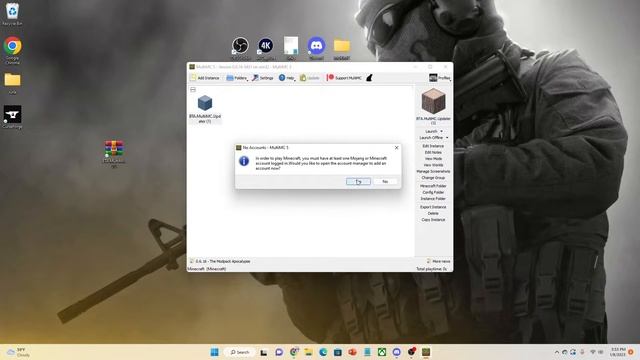Click the wood block instance icon in side panel
The width and height of the screenshot is (640, 360).
pyautogui.click(x=433, y=101)
